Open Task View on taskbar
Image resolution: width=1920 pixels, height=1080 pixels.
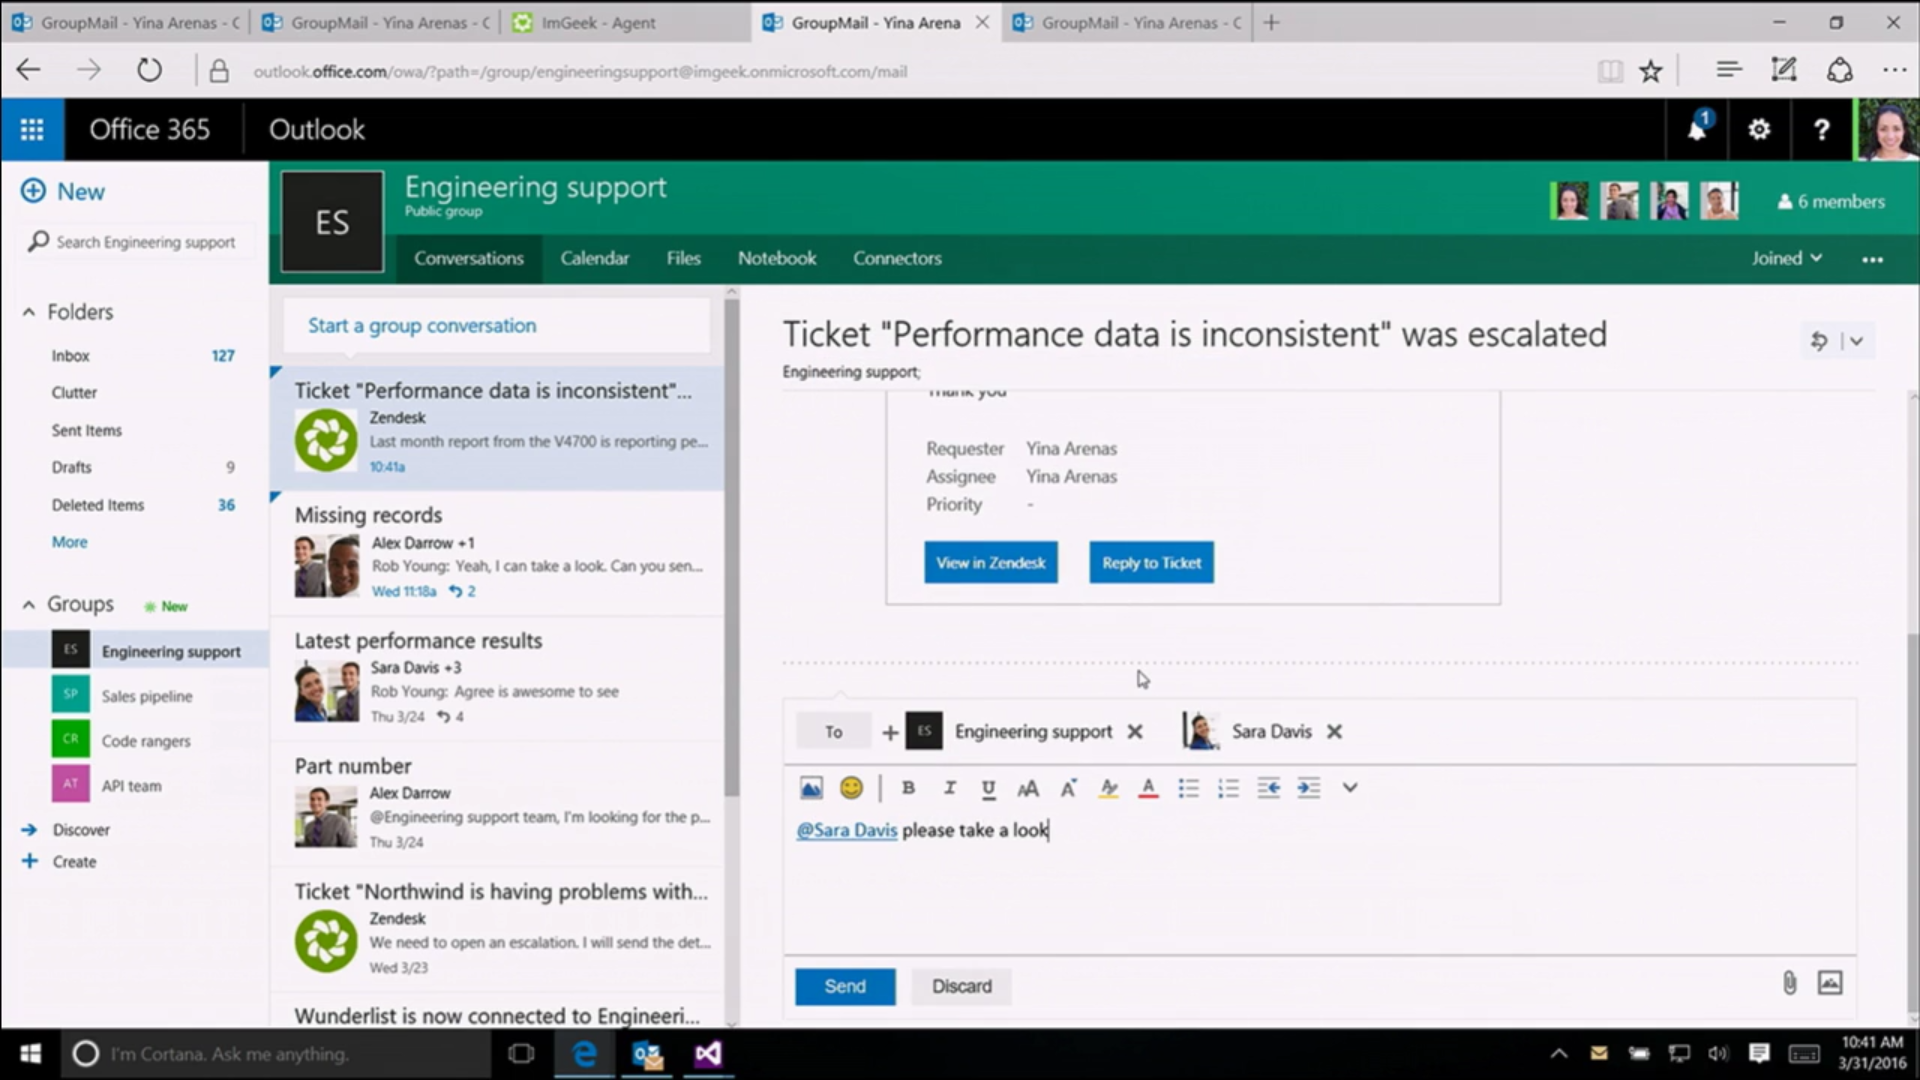pos(521,1054)
